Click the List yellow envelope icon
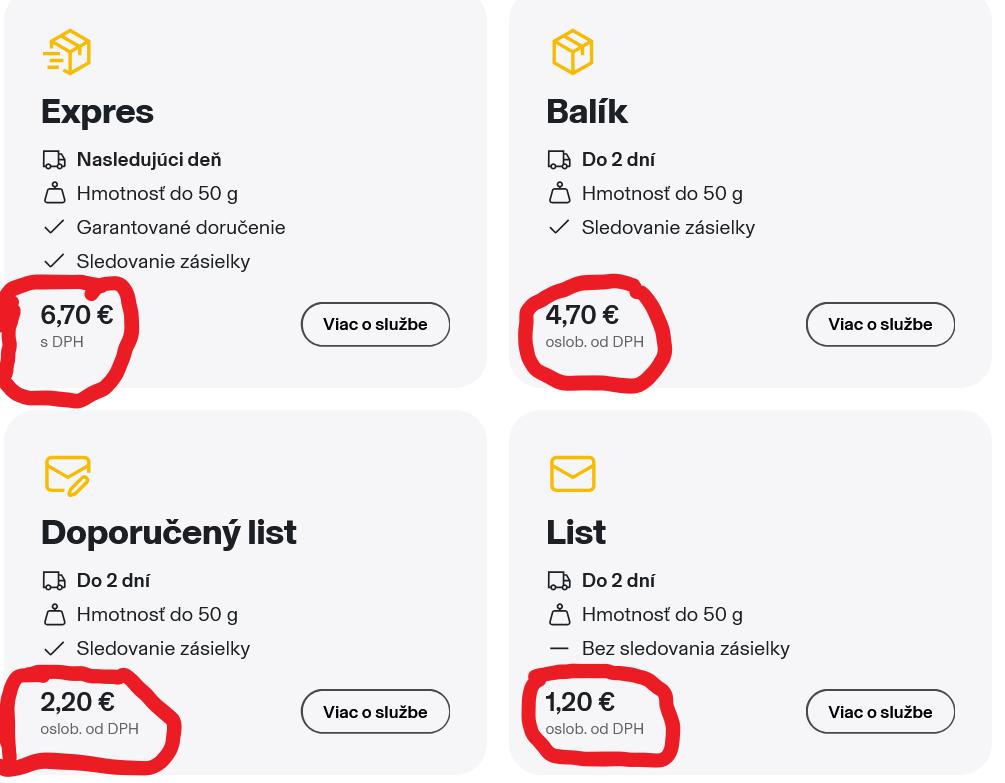Screen dimensions: 1005x783 pos(572,474)
